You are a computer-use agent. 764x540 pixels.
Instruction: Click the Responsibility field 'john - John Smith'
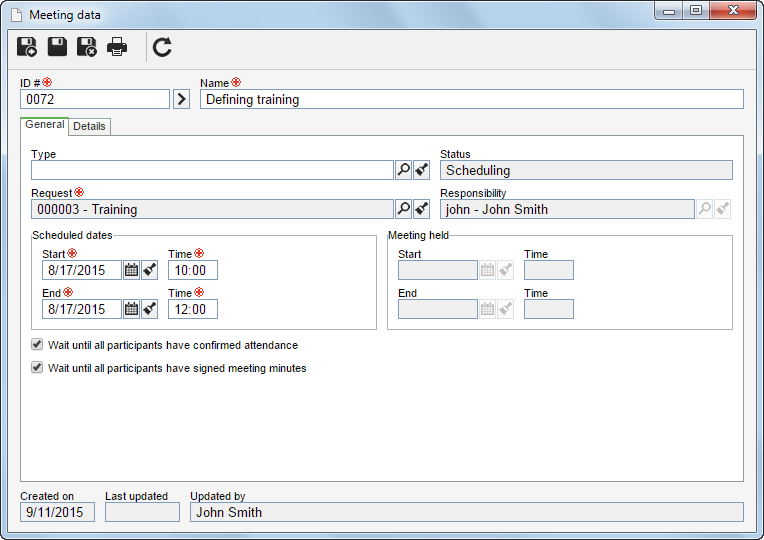(567, 209)
